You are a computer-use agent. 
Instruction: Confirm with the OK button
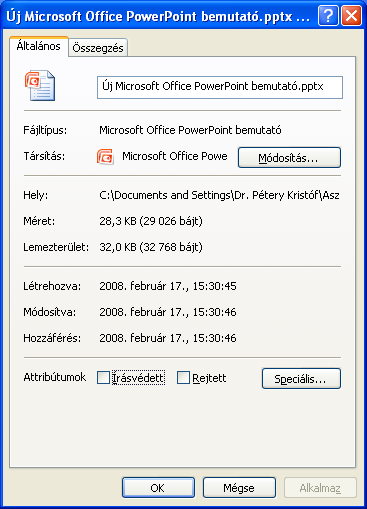pos(158,488)
